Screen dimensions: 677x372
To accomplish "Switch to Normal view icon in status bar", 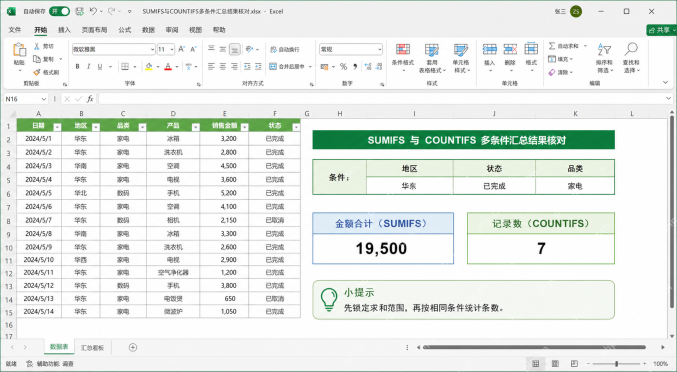I will (535, 364).
